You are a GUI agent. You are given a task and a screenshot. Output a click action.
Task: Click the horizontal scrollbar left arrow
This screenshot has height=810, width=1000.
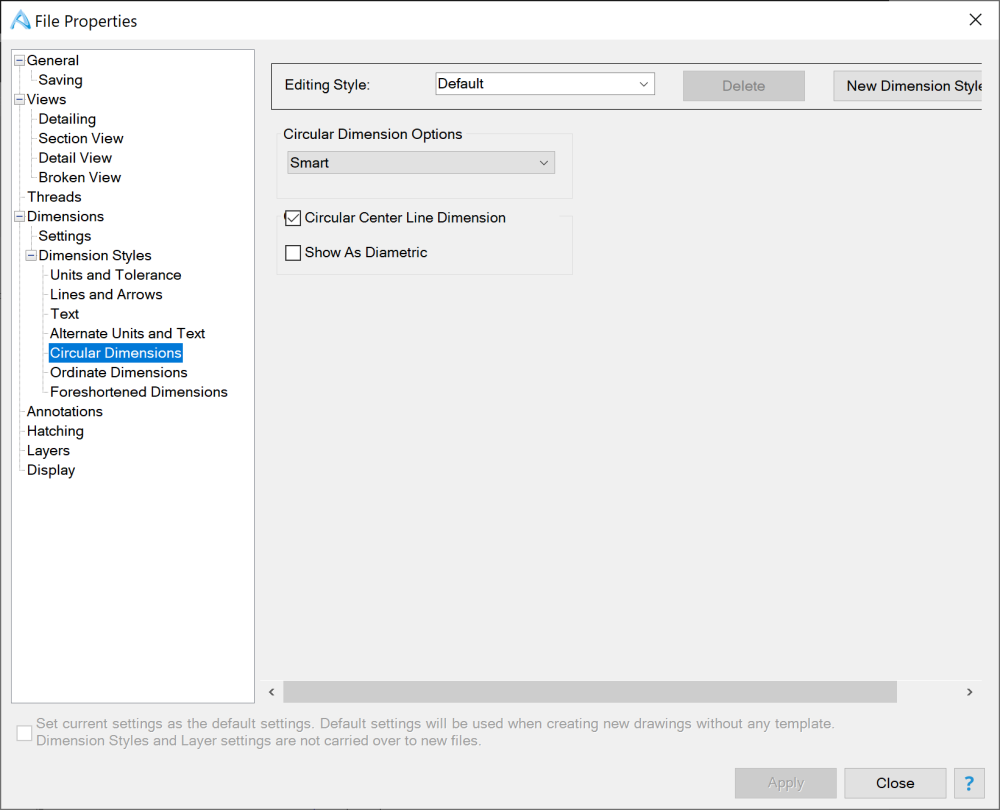tap(270, 692)
